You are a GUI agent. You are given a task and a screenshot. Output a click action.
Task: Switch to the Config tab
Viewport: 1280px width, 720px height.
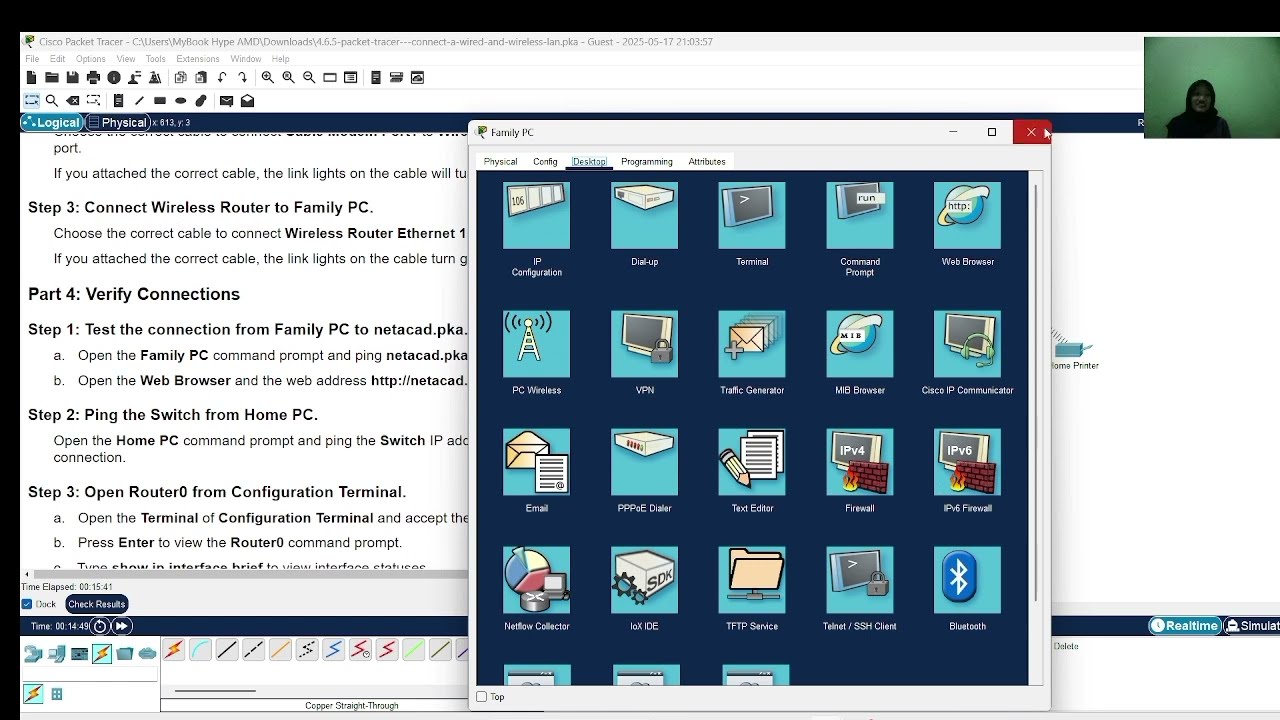(545, 161)
